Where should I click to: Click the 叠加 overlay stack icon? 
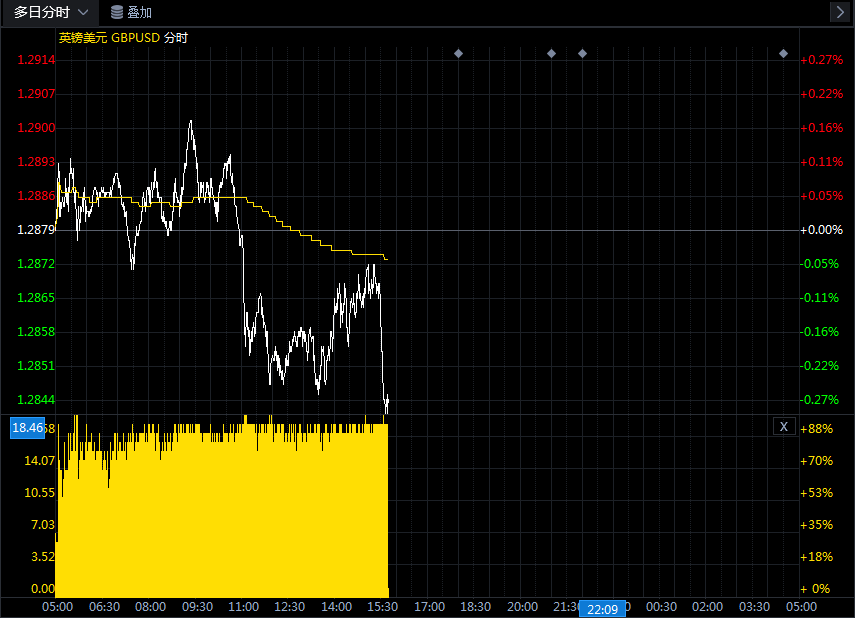coord(118,12)
